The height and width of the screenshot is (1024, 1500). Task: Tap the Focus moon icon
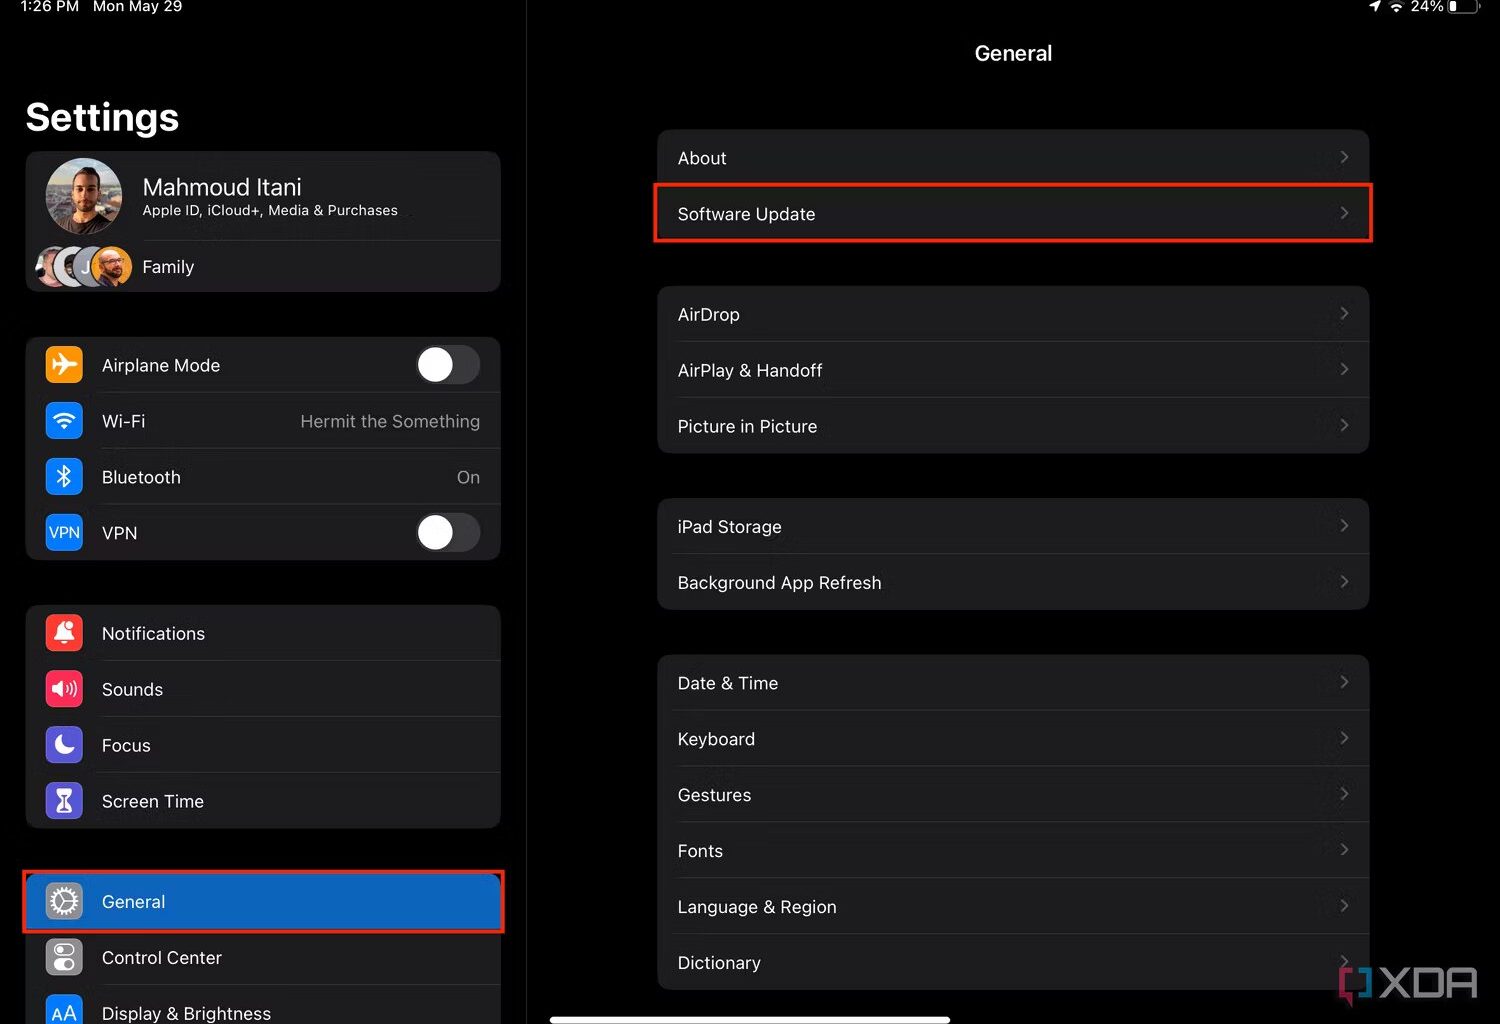[x=64, y=745]
